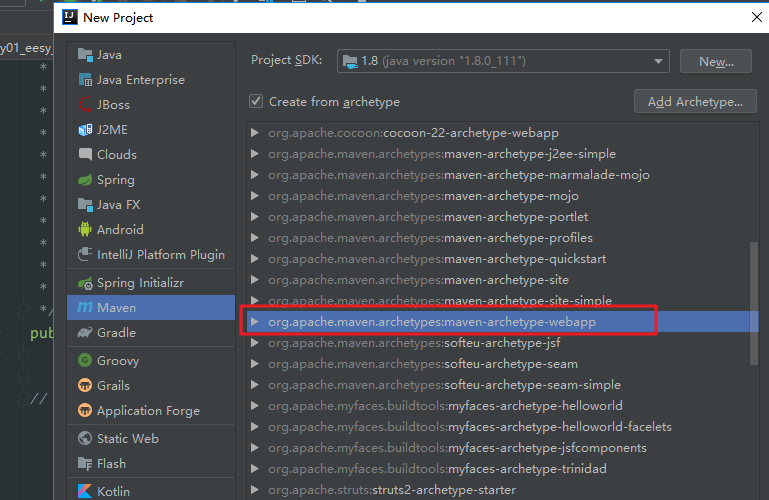Select maven-archetype-site archetype text
The width and height of the screenshot is (769, 500).
pyautogui.click(x=507, y=280)
